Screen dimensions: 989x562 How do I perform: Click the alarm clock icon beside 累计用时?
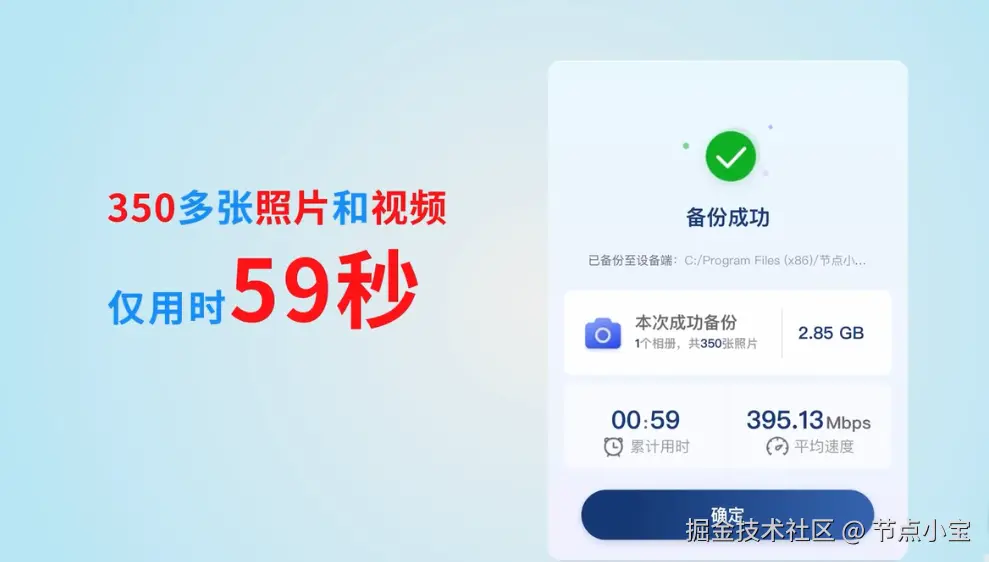(x=613, y=447)
